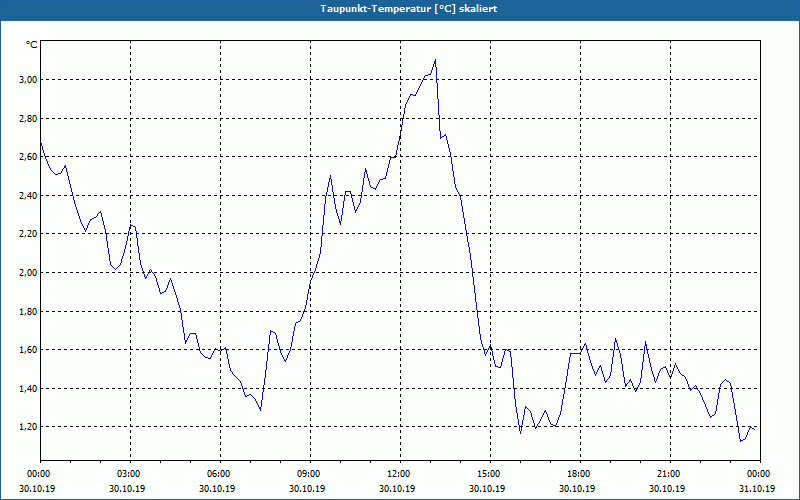Select the 1,40 y-axis label
The width and height of the screenshot is (800, 500).
[x=29, y=388]
